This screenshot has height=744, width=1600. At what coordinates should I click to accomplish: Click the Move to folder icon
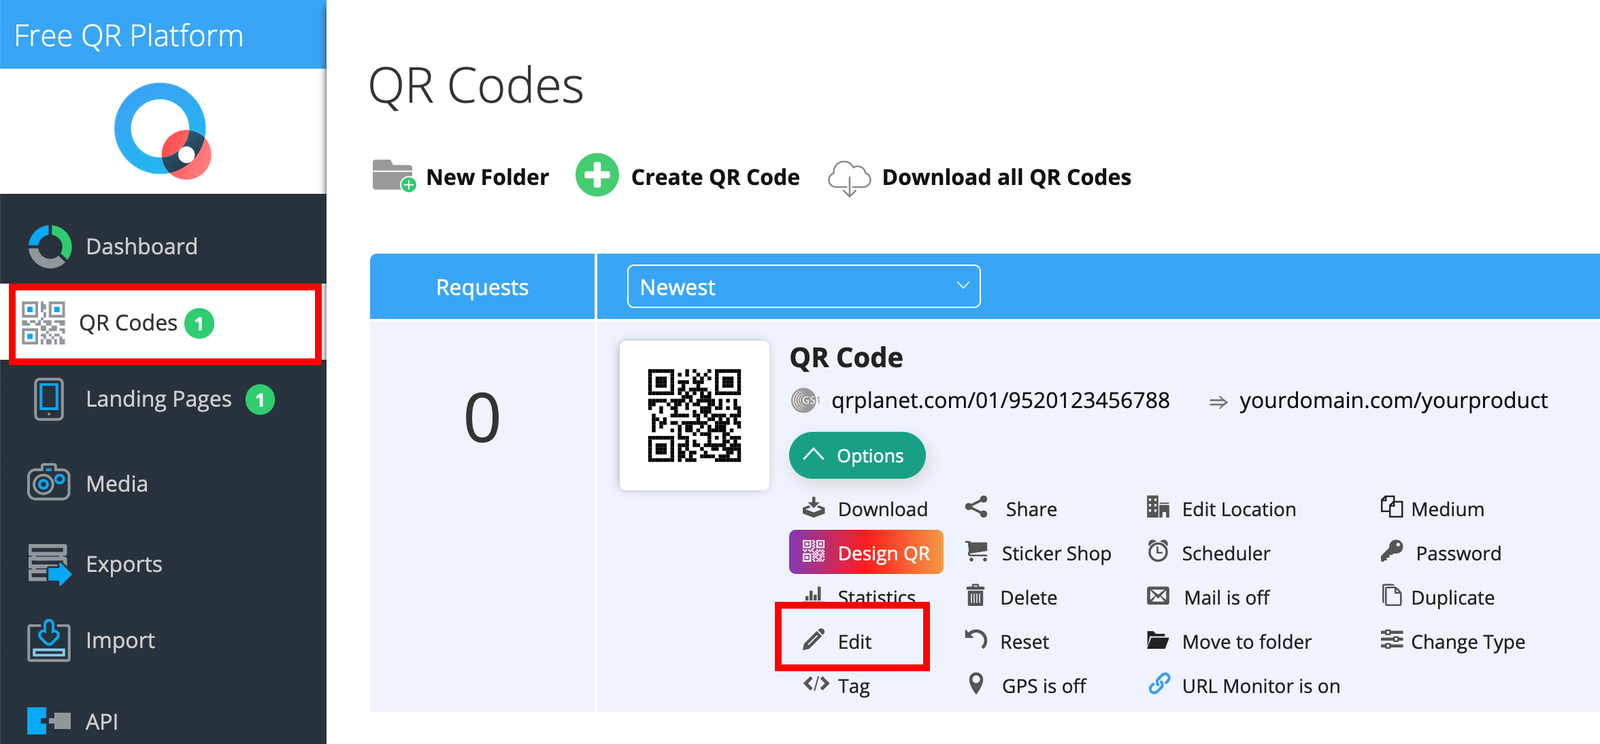click(1158, 640)
